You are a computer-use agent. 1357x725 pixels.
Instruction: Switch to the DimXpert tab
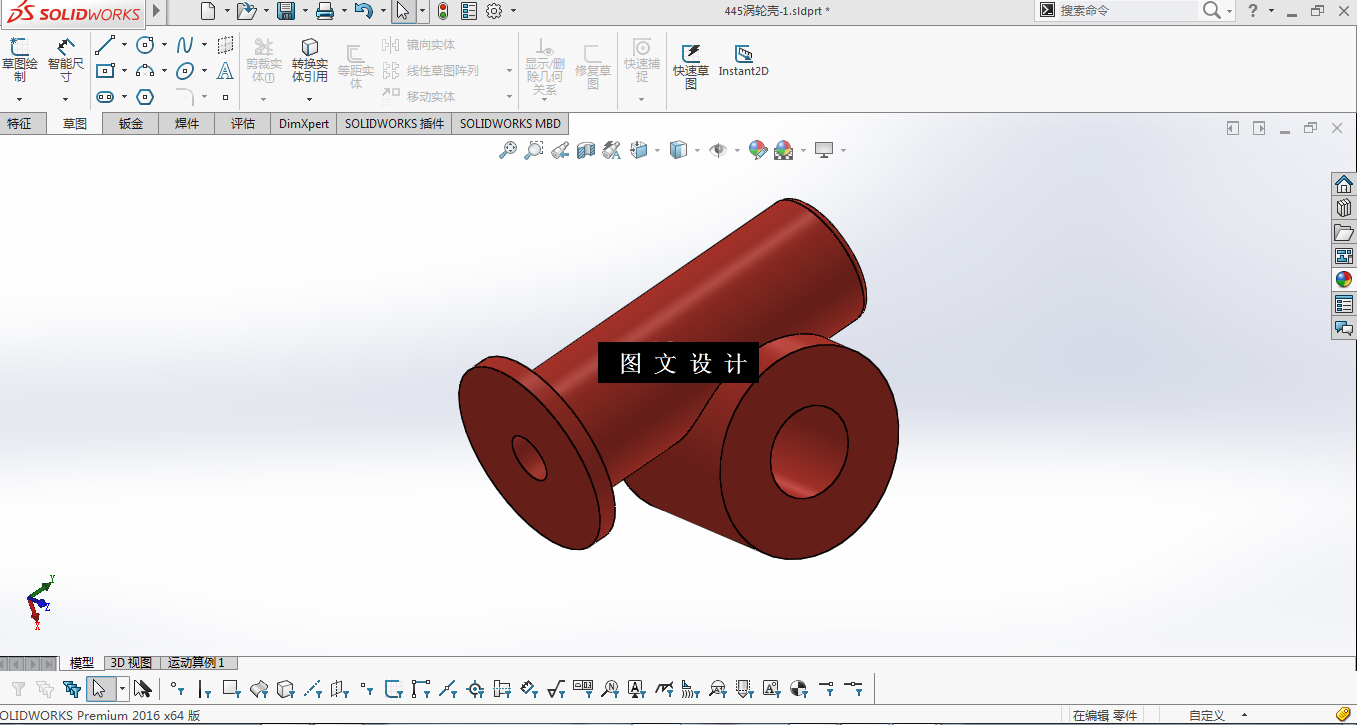[304, 124]
